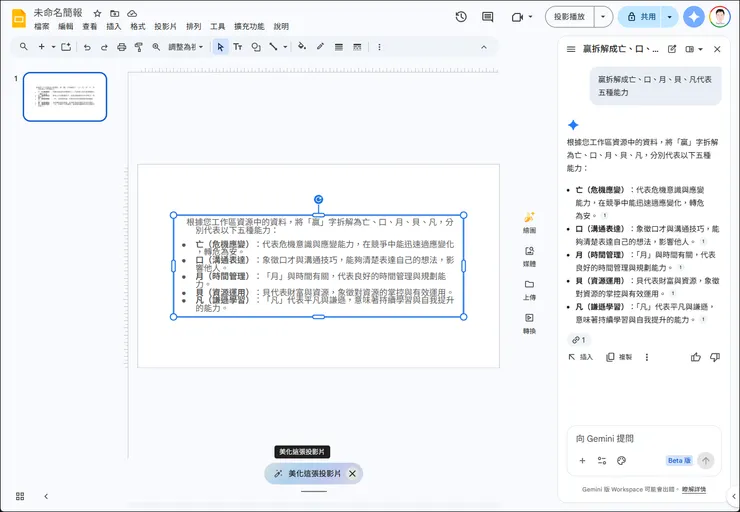Click the border weight icon
The image size is (740, 512).
coord(339,47)
